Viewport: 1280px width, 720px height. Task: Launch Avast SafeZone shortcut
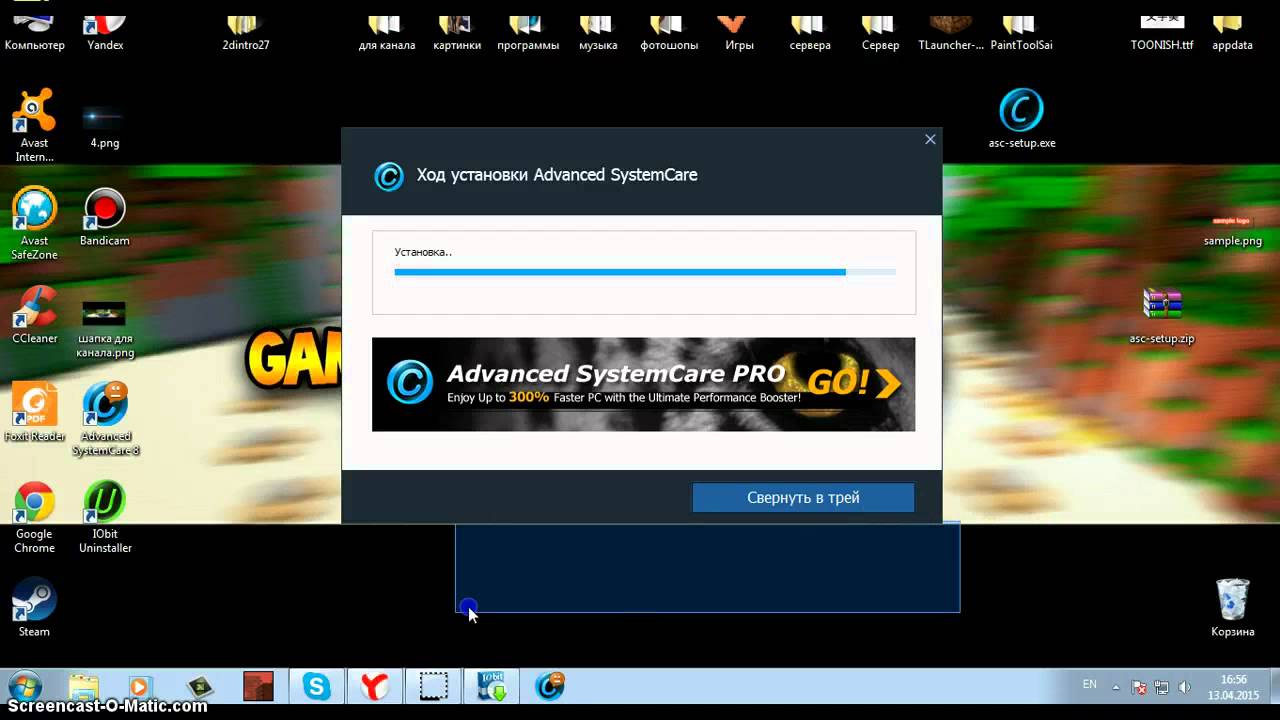[34, 223]
